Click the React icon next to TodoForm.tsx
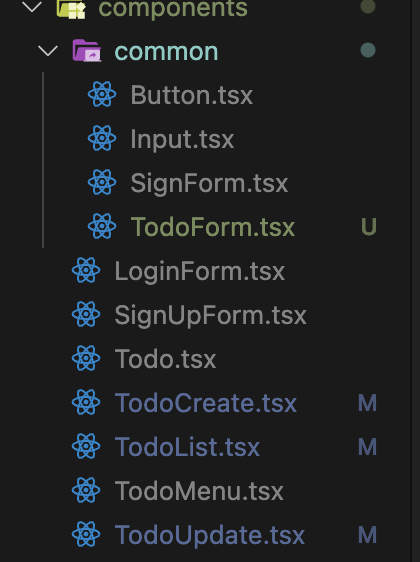 102,226
